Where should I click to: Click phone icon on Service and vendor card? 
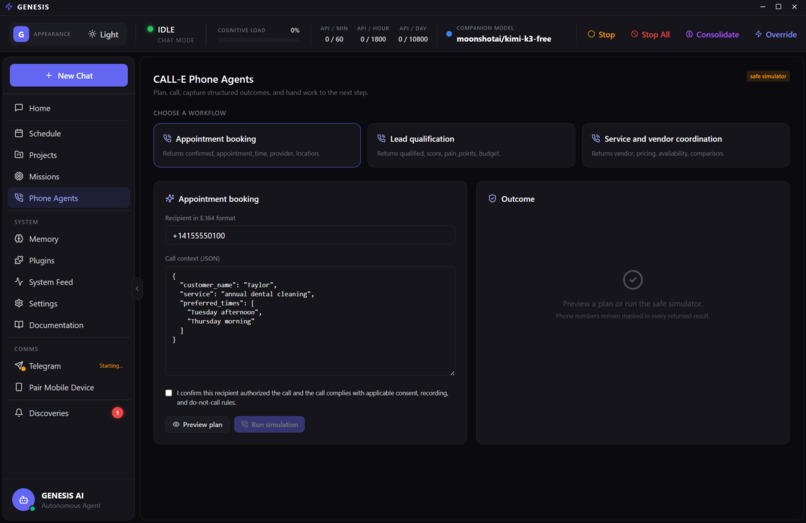click(596, 139)
